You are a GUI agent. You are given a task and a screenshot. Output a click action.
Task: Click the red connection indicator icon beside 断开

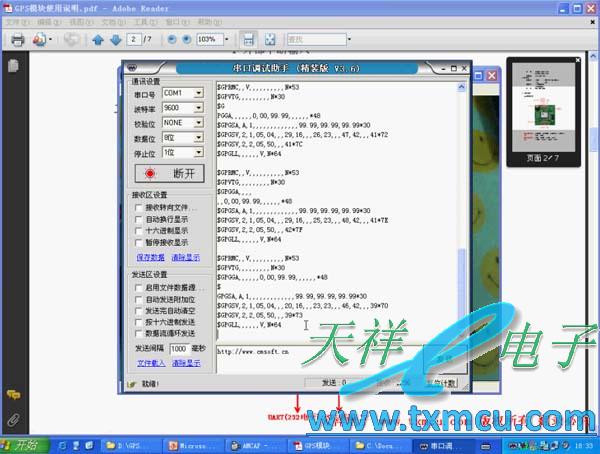tap(150, 173)
